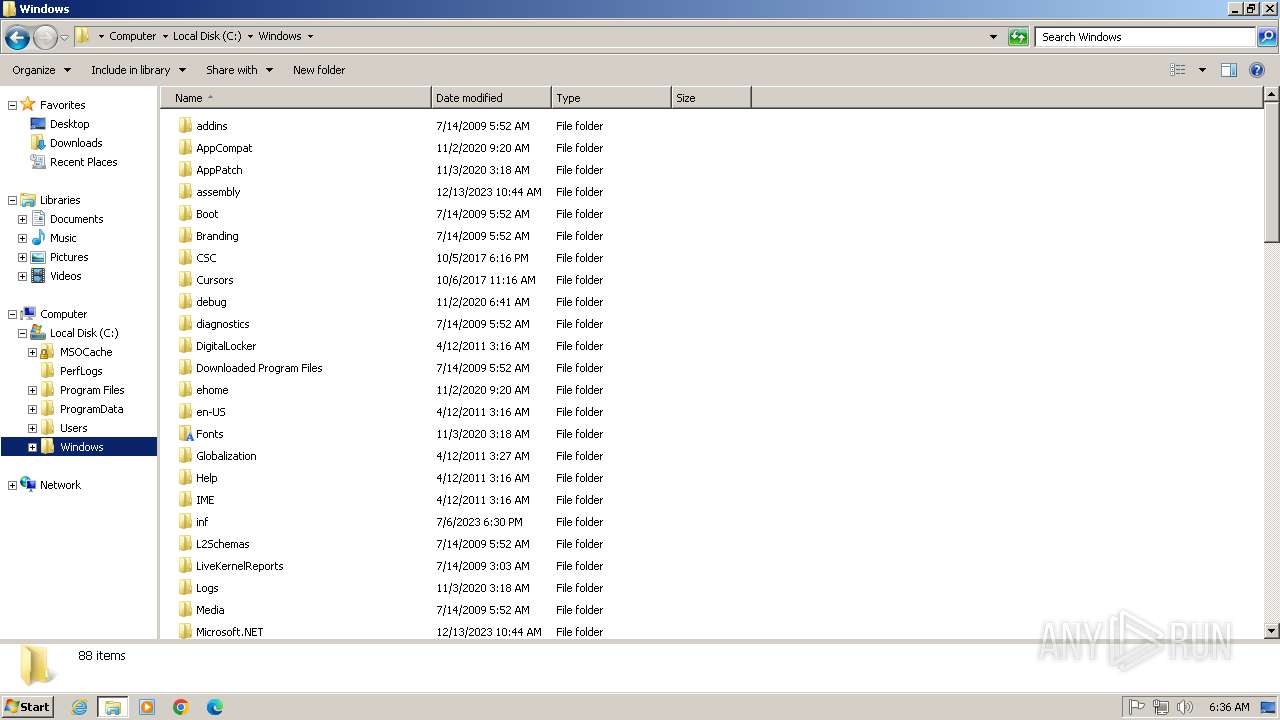Expand the Windows folder tree node
This screenshot has height=720, width=1280.
click(32, 447)
